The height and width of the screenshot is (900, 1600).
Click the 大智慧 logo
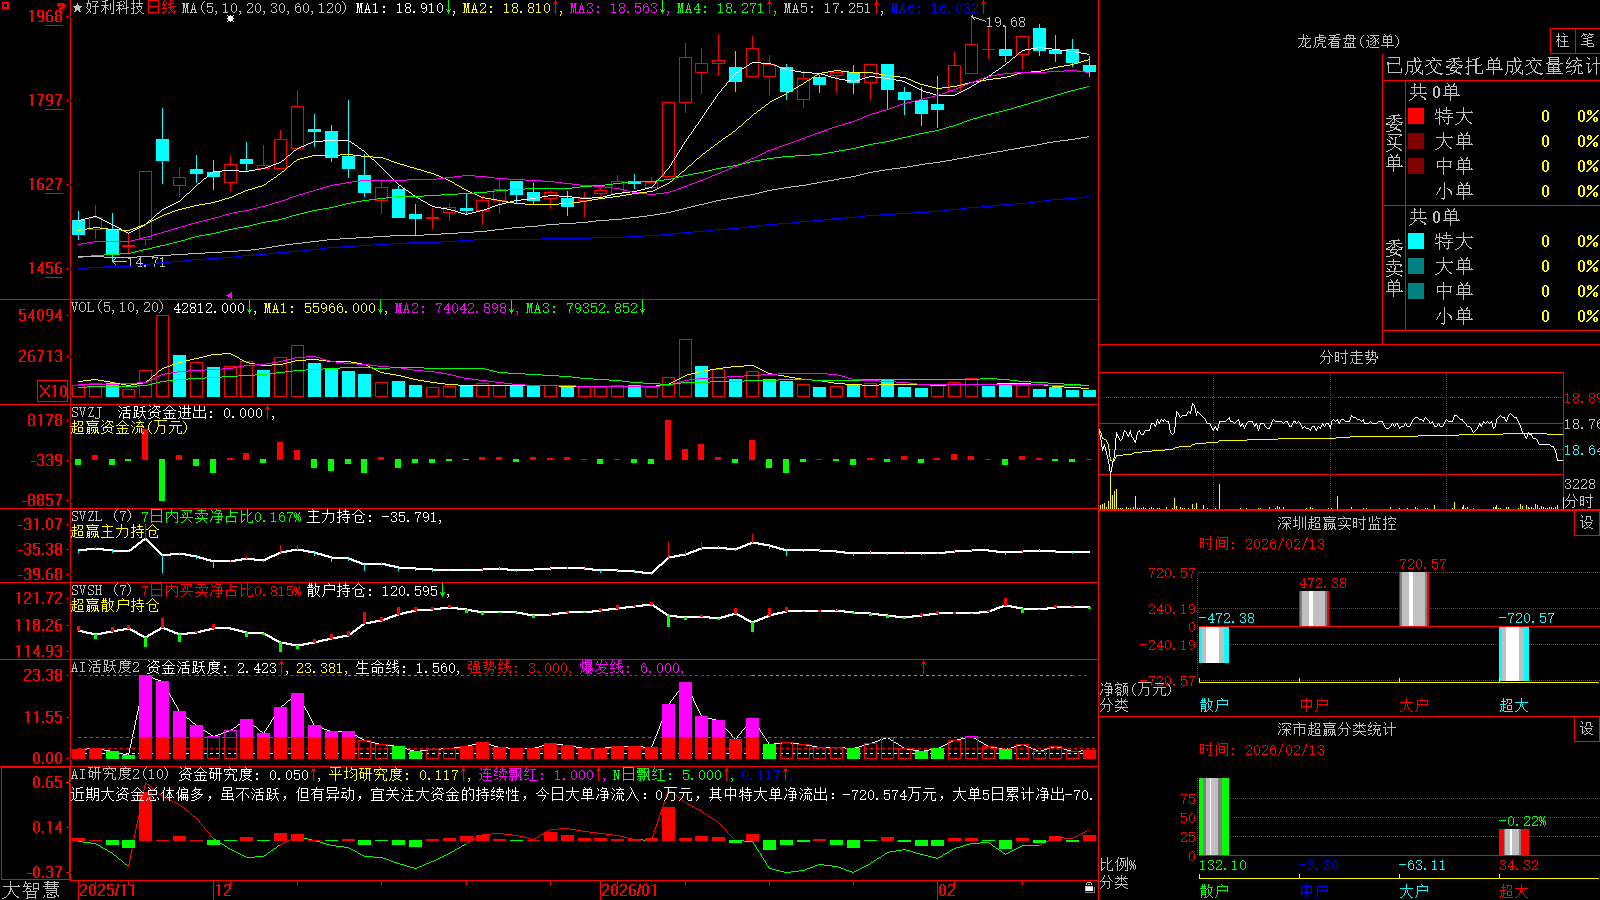coord(31,889)
